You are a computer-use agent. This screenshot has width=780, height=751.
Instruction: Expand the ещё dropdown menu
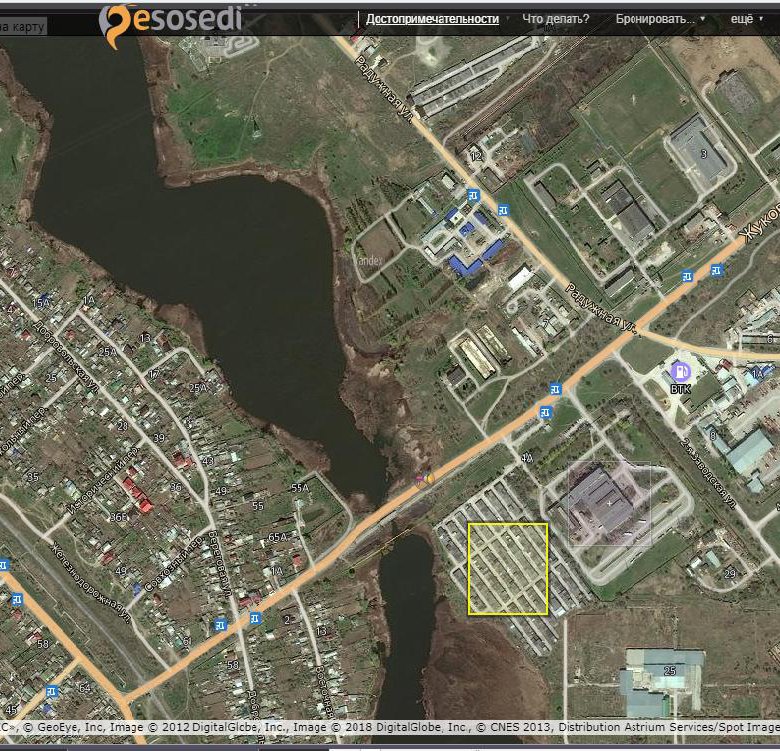click(x=745, y=19)
